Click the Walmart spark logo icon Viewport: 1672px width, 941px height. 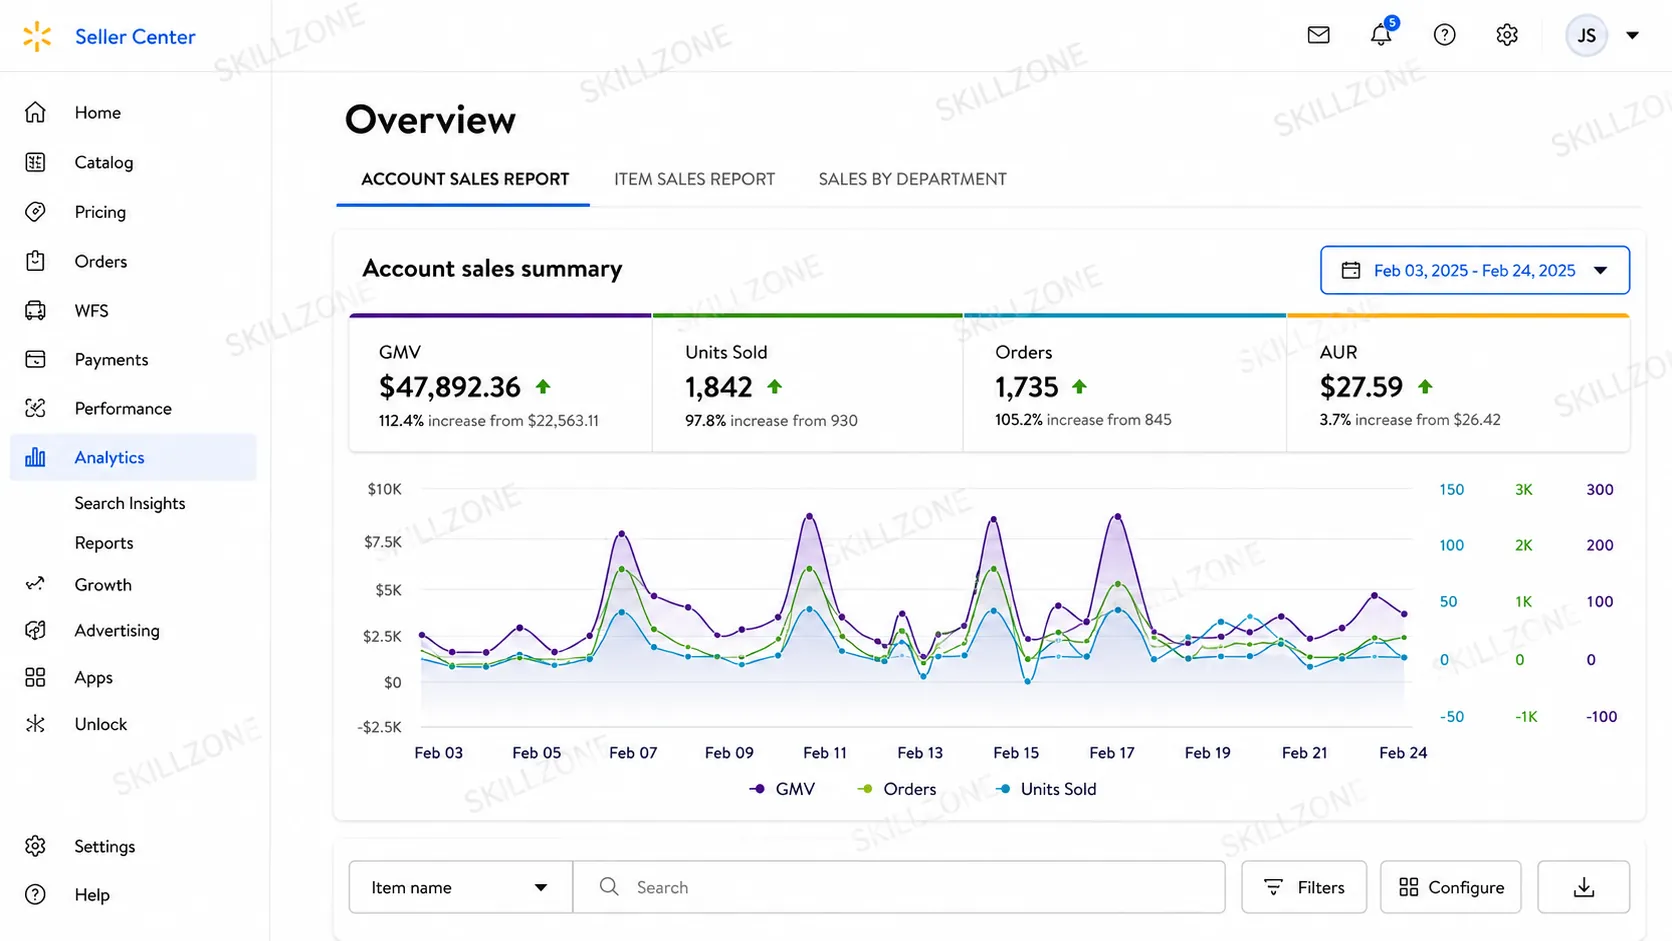click(x=37, y=36)
